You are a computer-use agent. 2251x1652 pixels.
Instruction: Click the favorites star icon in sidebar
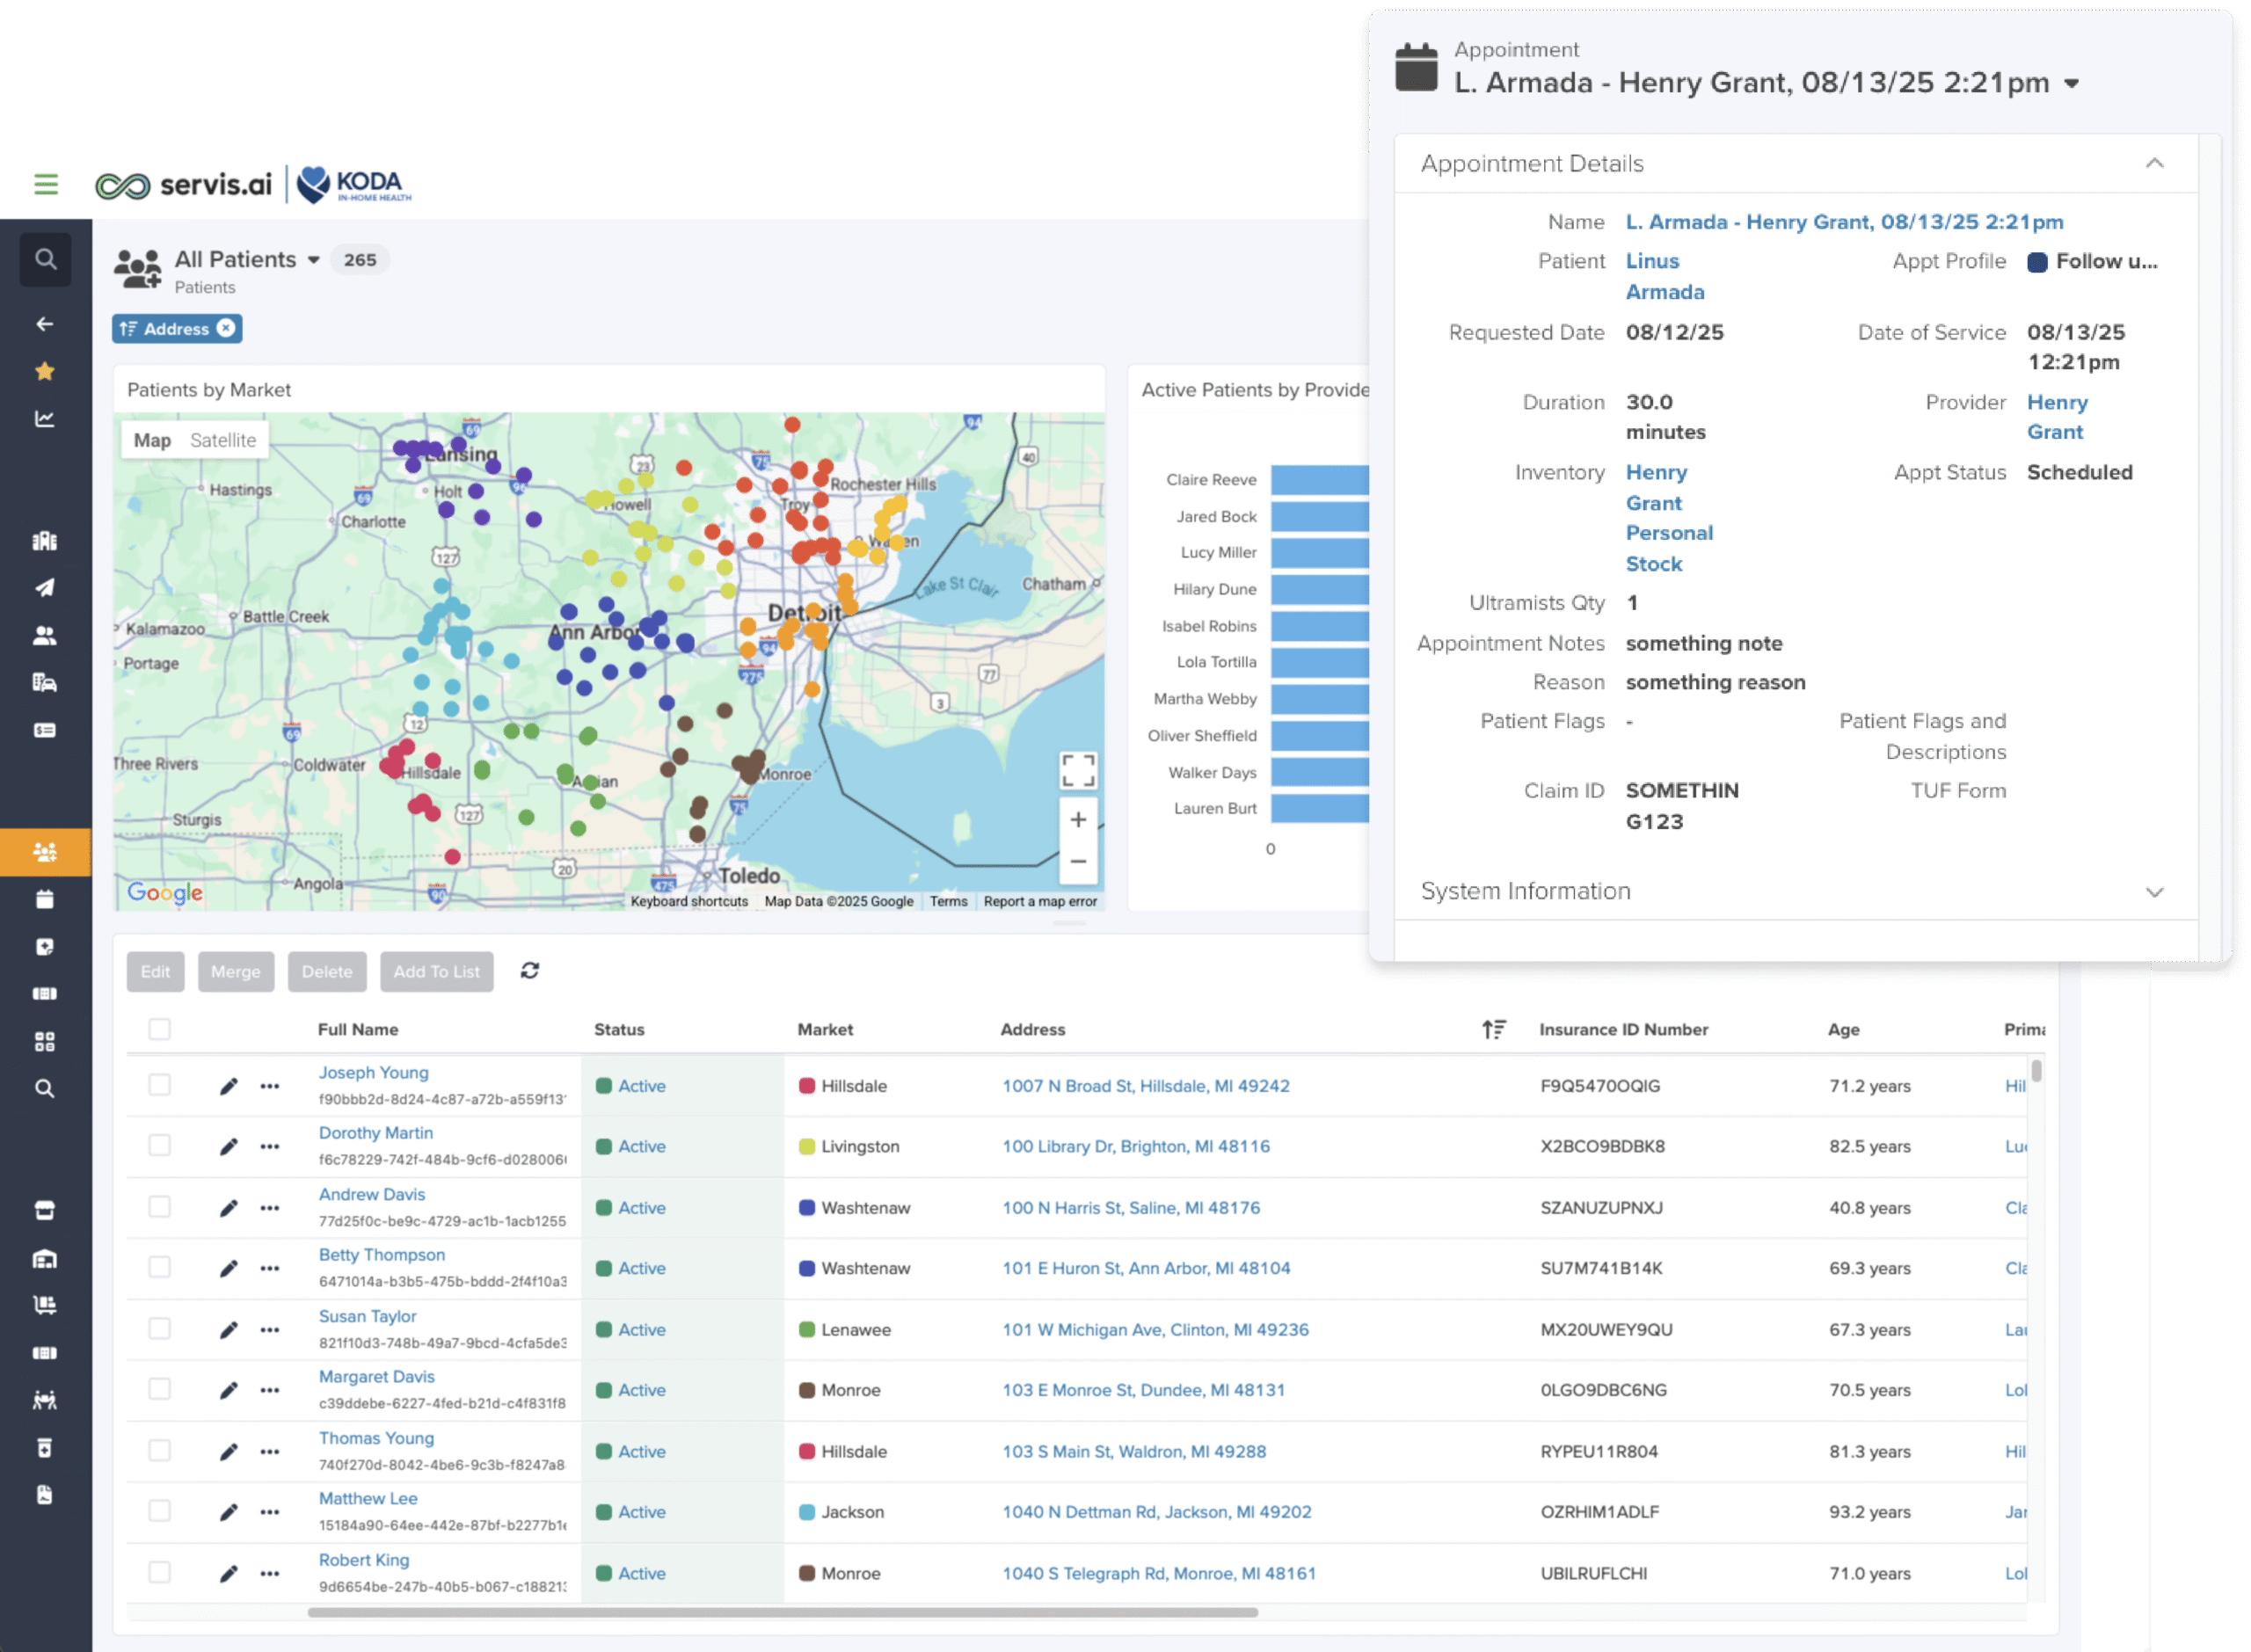45,372
